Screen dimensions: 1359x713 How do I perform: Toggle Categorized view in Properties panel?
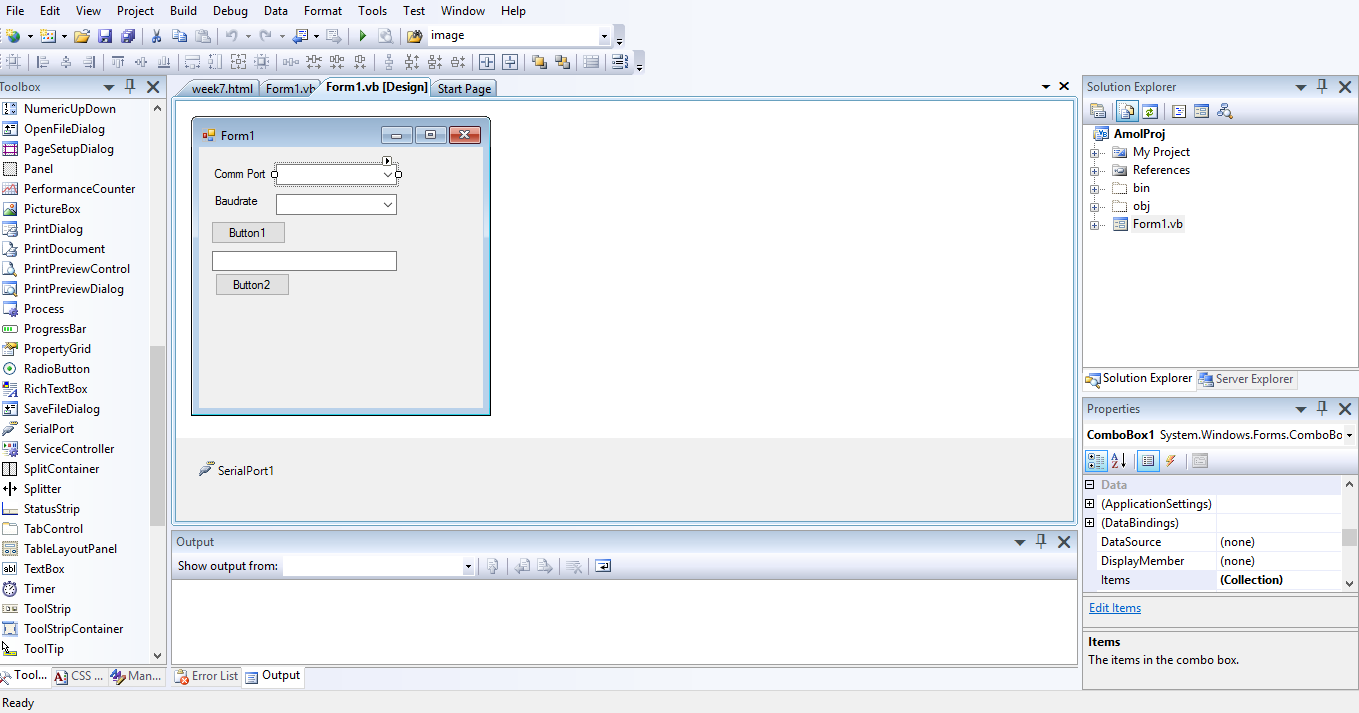(x=1096, y=461)
